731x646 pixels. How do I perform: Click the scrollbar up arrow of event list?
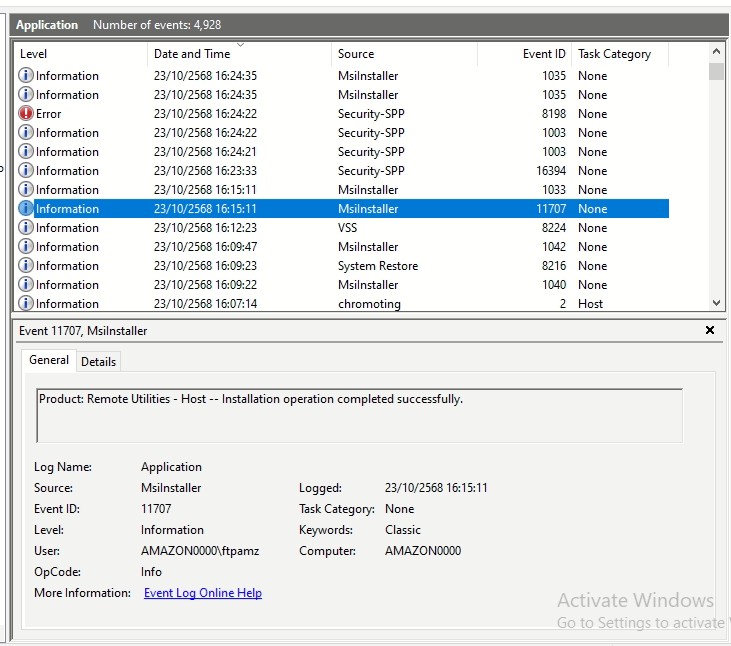click(716, 51)
